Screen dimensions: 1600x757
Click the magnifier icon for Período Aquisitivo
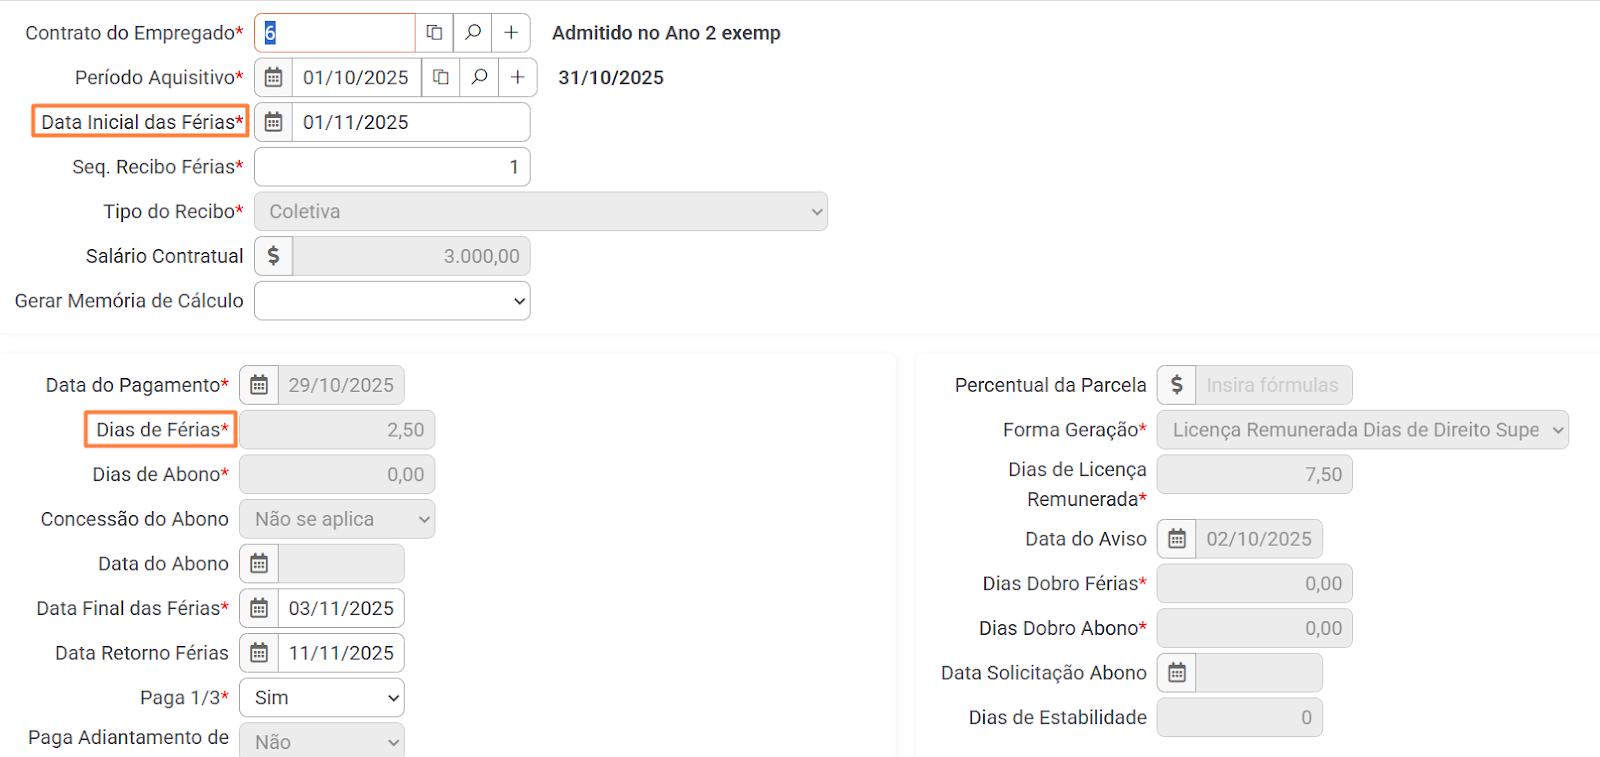tap(479, 78)
